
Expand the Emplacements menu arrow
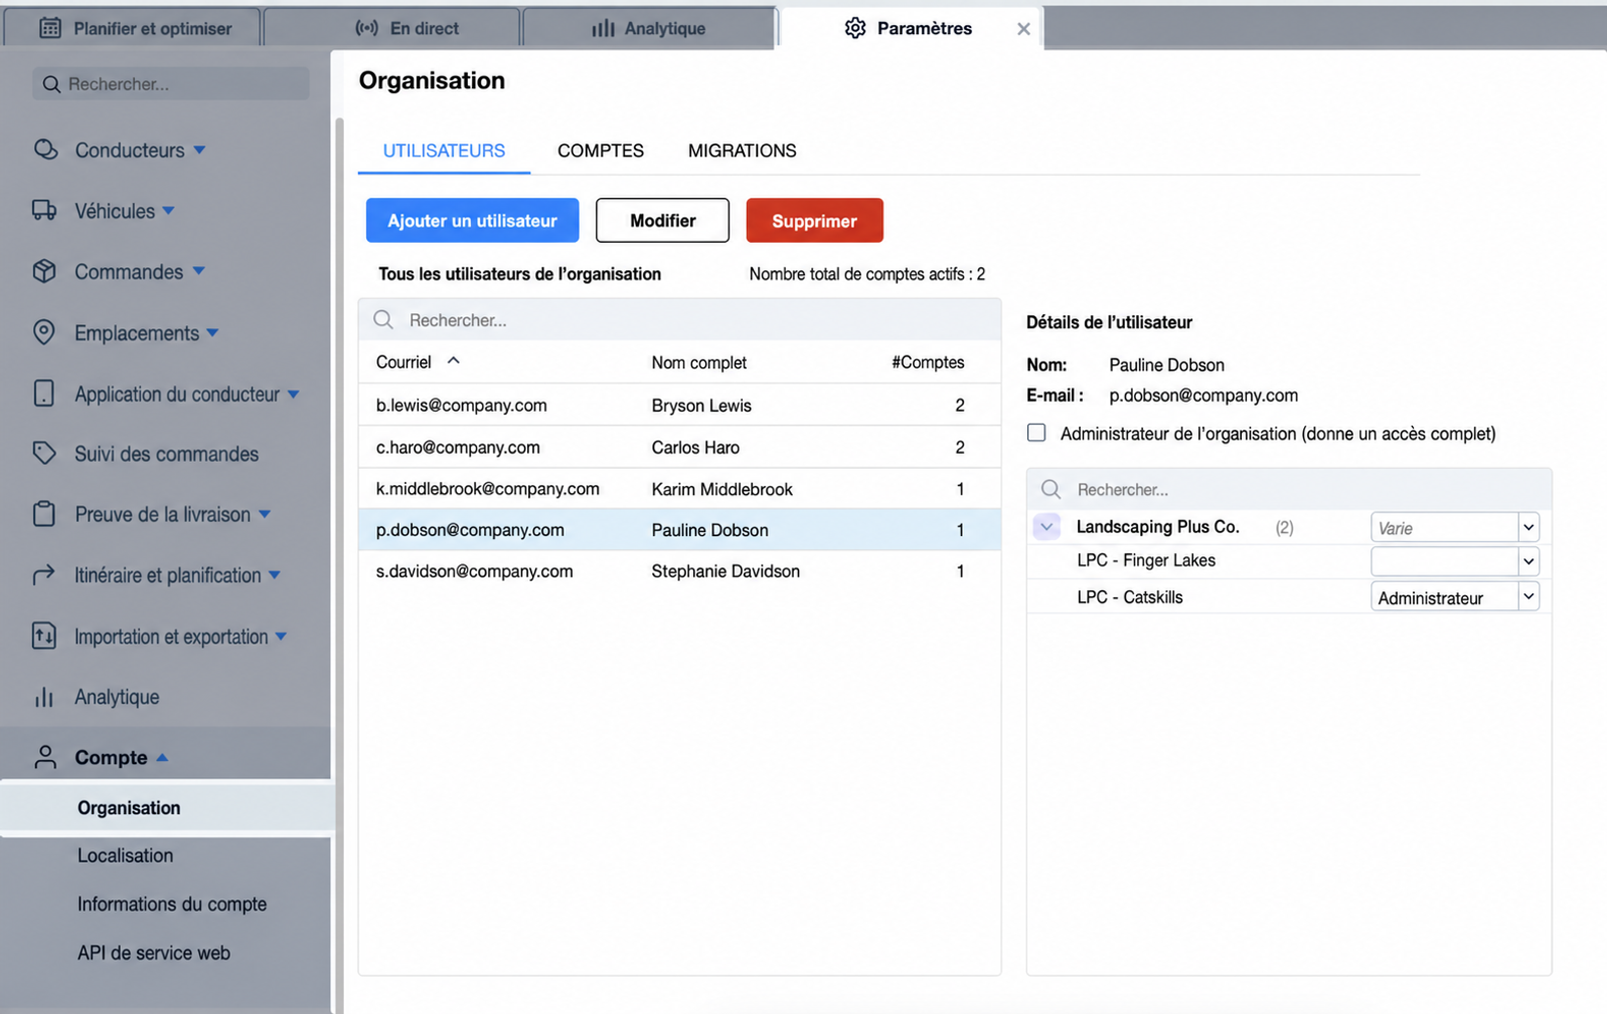click(x=212, y=333)
